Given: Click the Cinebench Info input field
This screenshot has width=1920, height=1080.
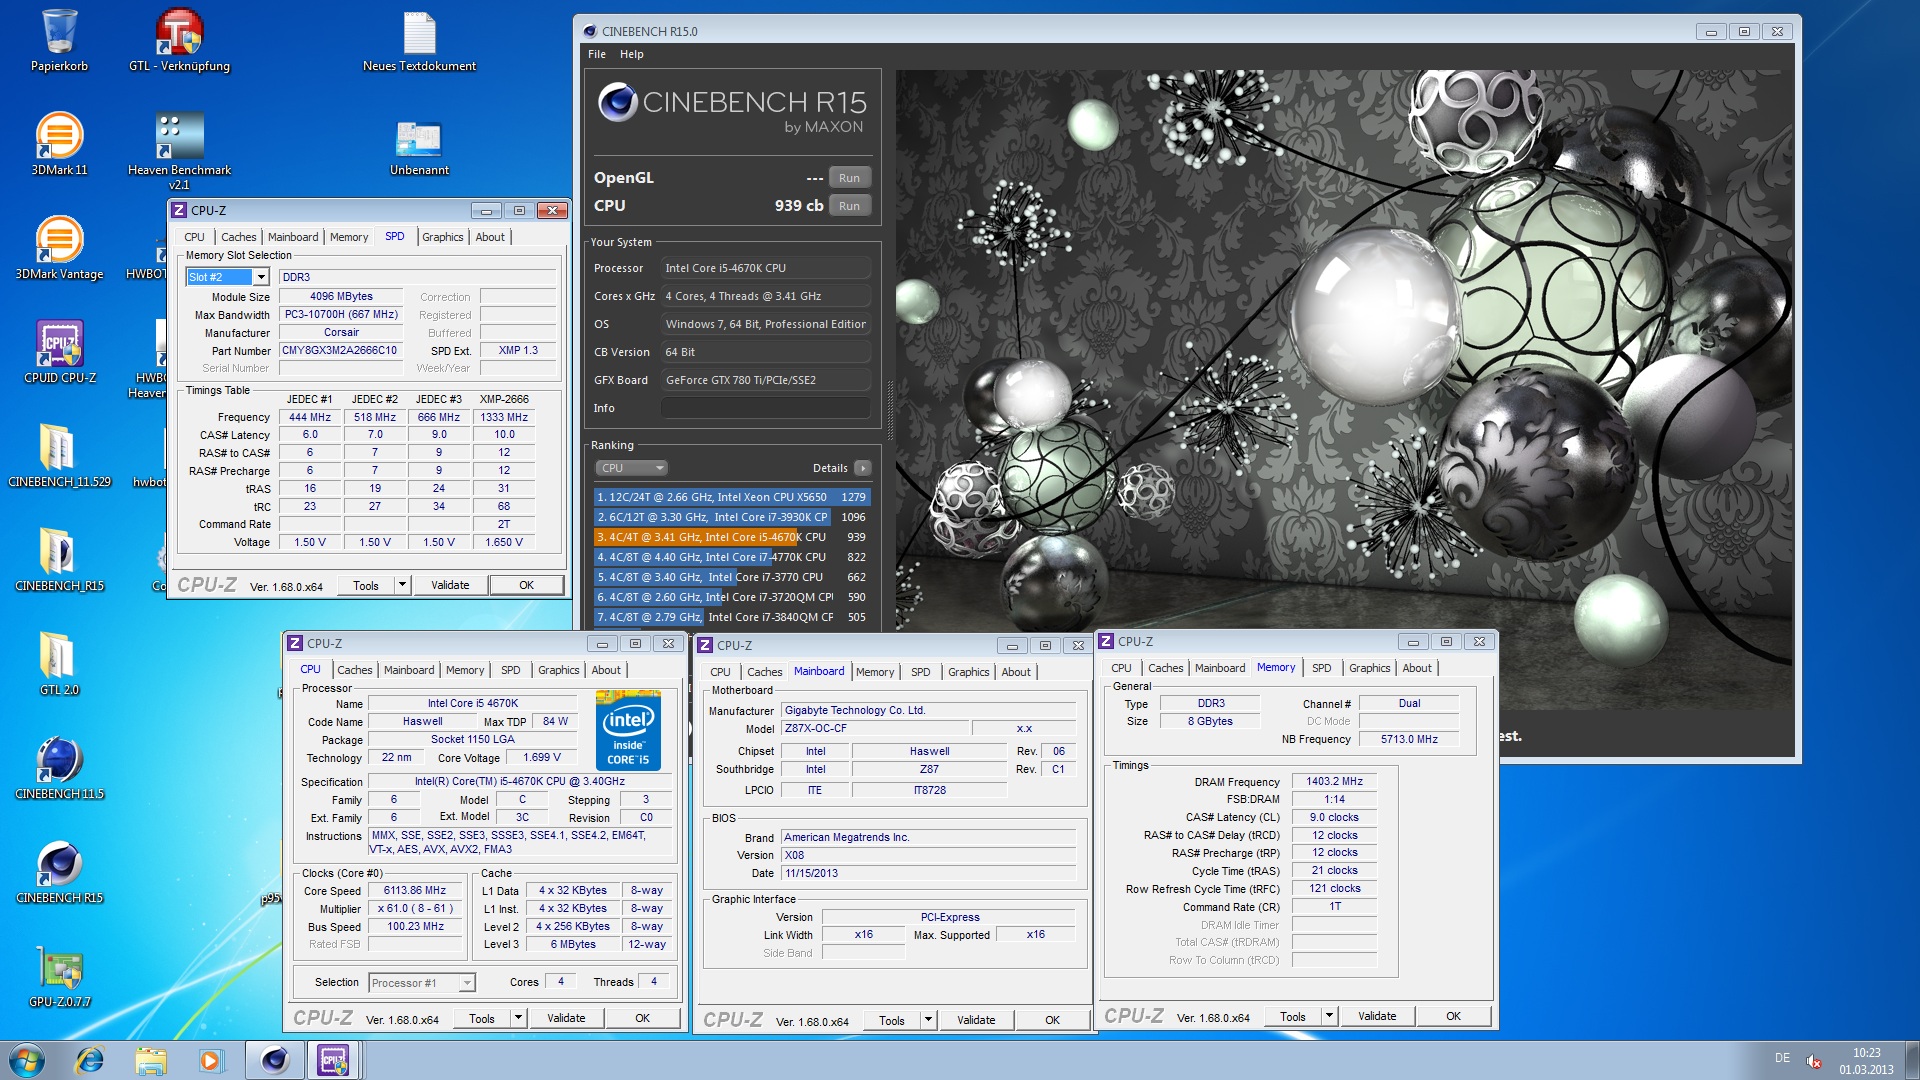Looking at the screenshot, I should [x=765, y=408].
